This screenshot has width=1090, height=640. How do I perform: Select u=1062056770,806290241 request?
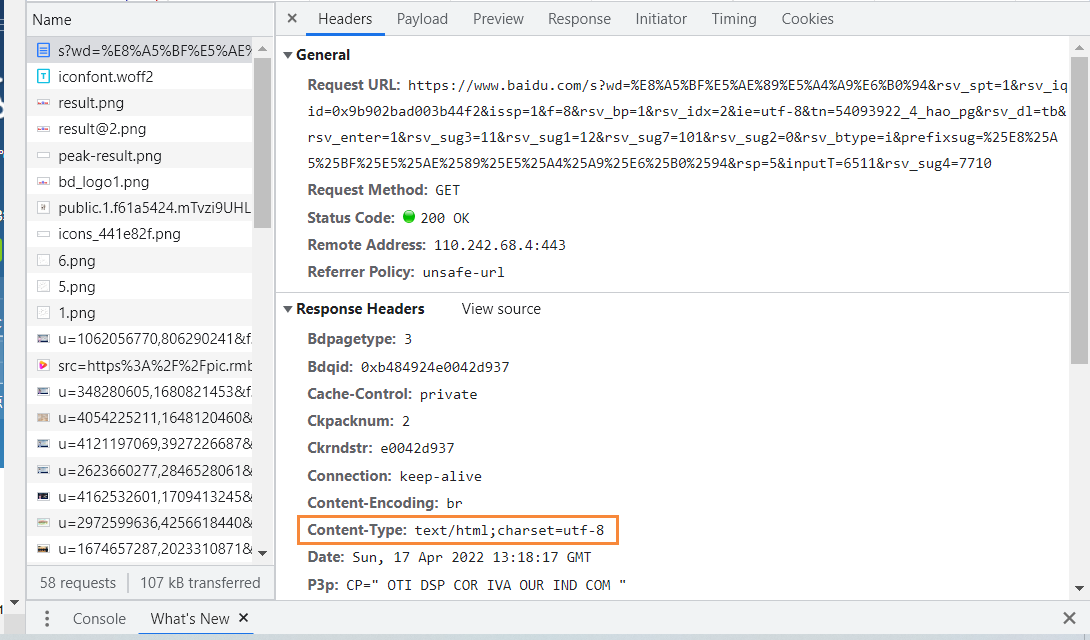tap(140, 339)
